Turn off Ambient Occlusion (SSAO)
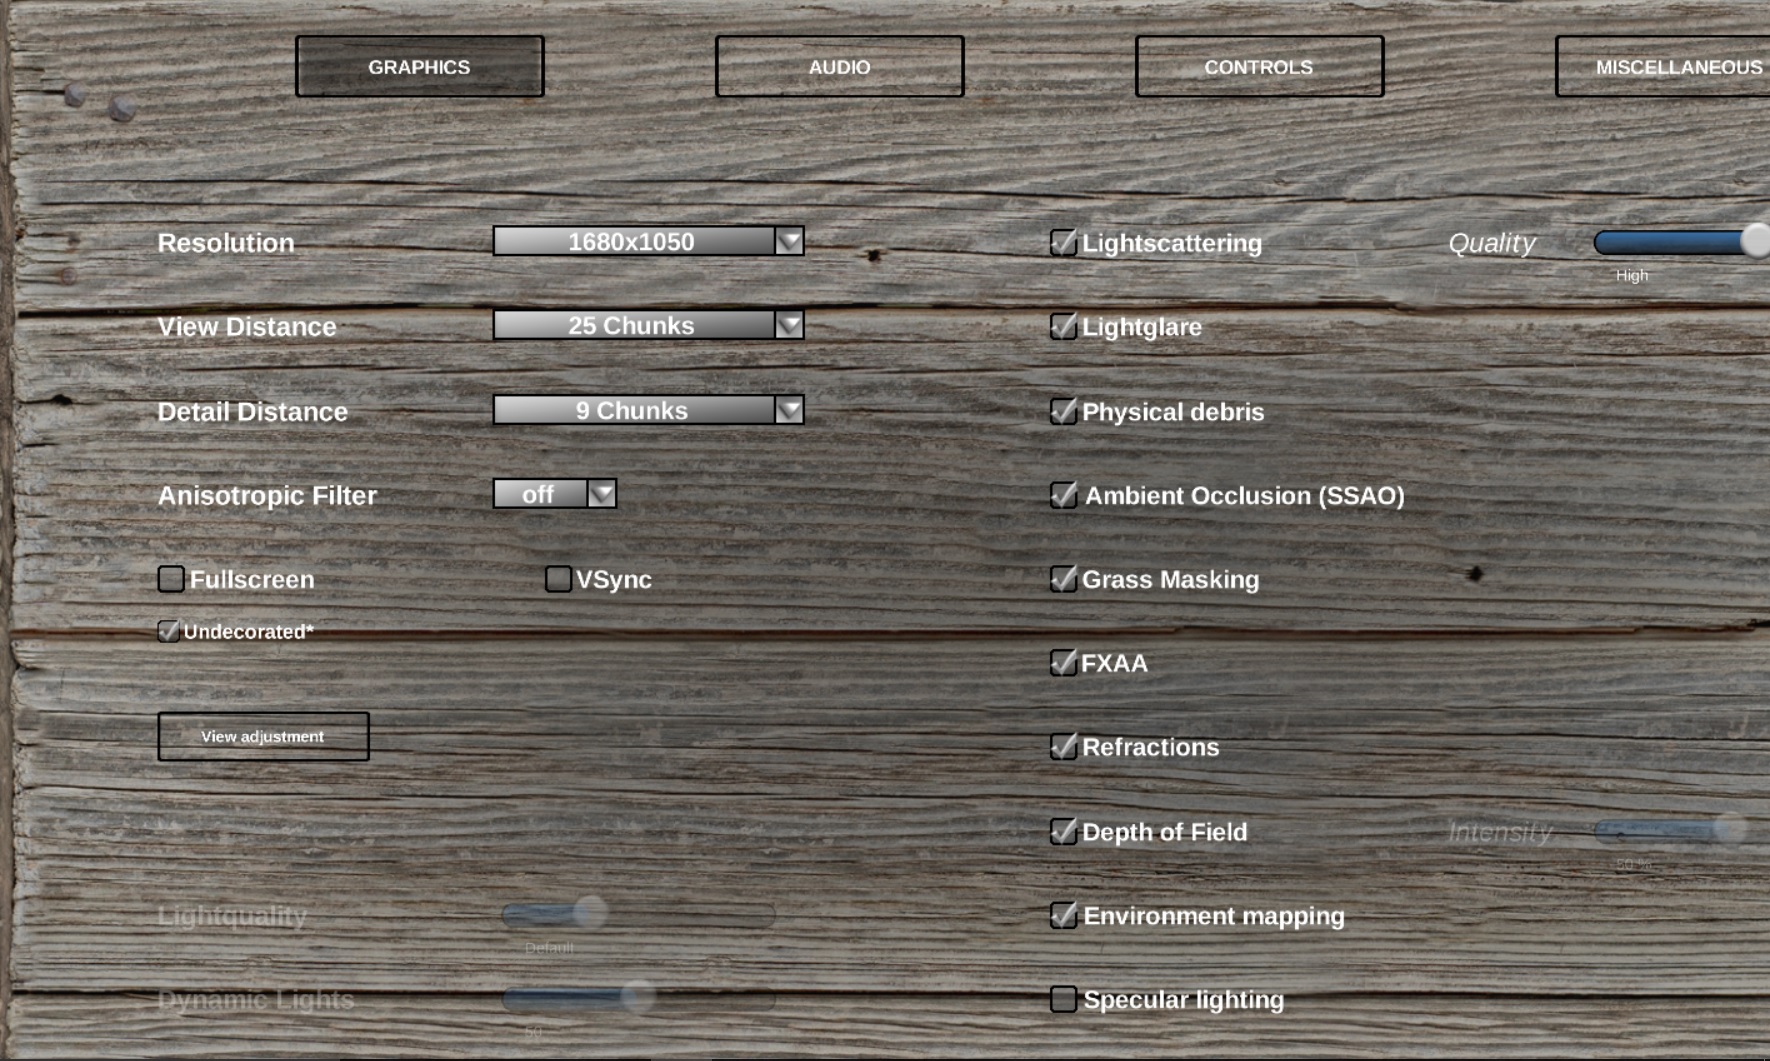Viewport: 1770px width, 1061px height. click(x=1063, y=495)
